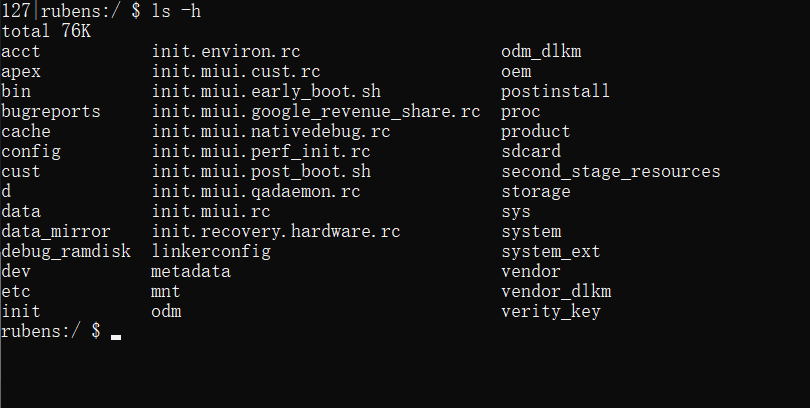The height and width of the screenshot is (408, 810).
Task: Click the system_ext directory name
Action: [551, 251]
